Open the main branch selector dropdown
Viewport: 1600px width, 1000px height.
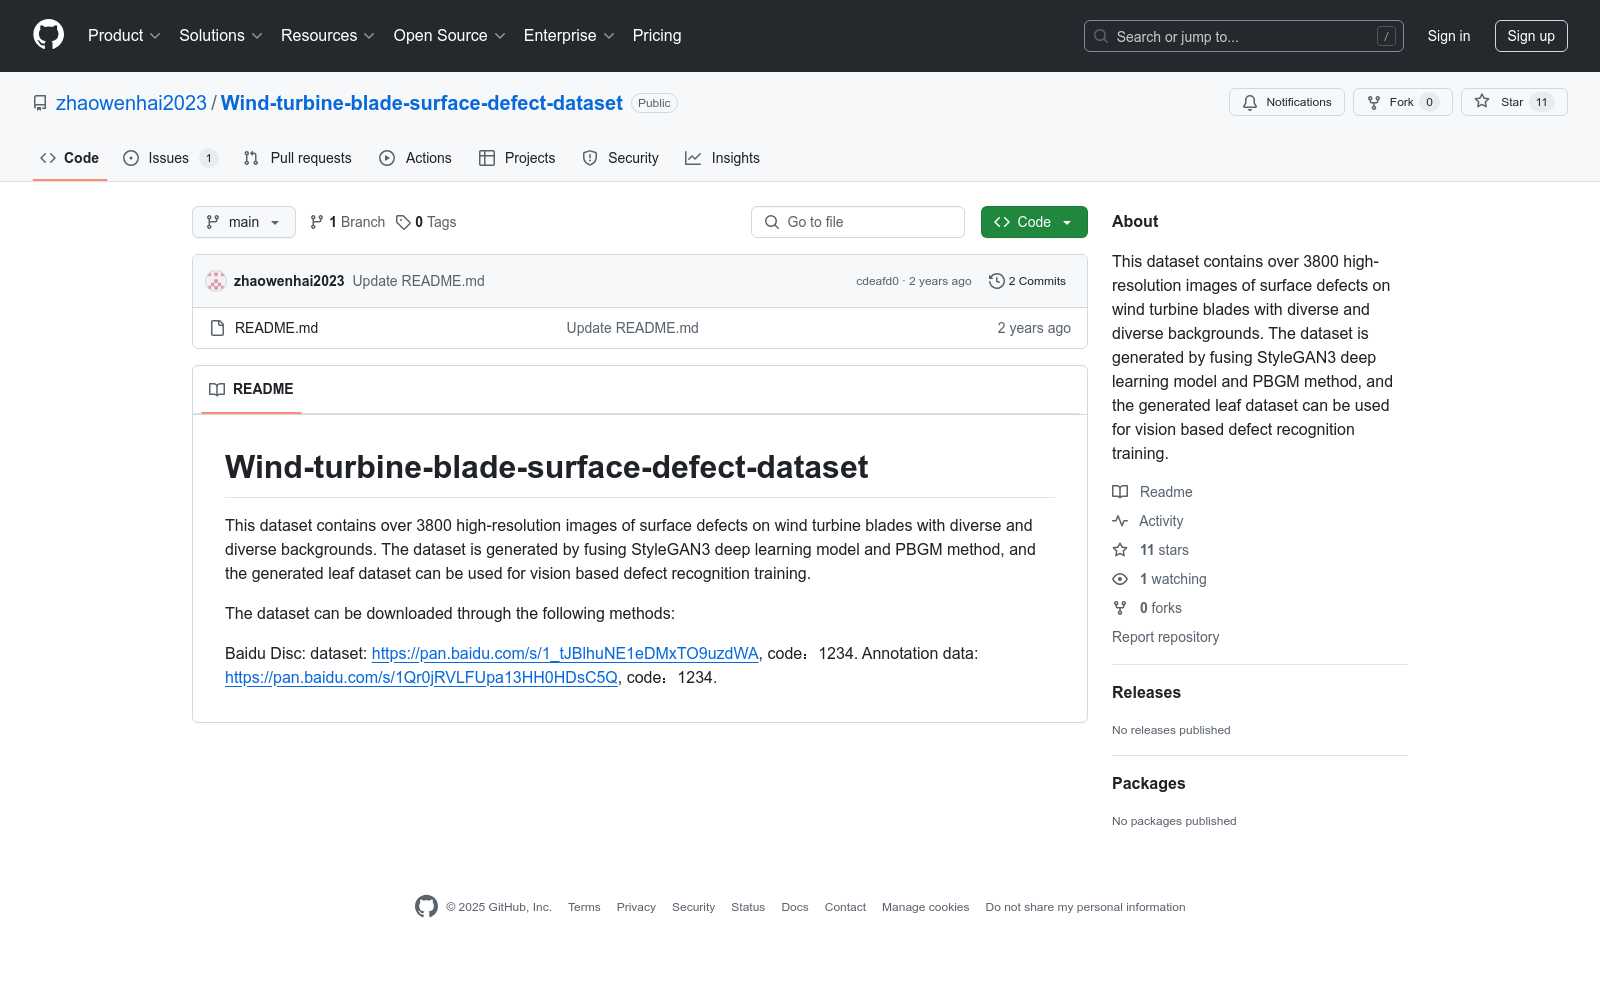tap(244, 222)
